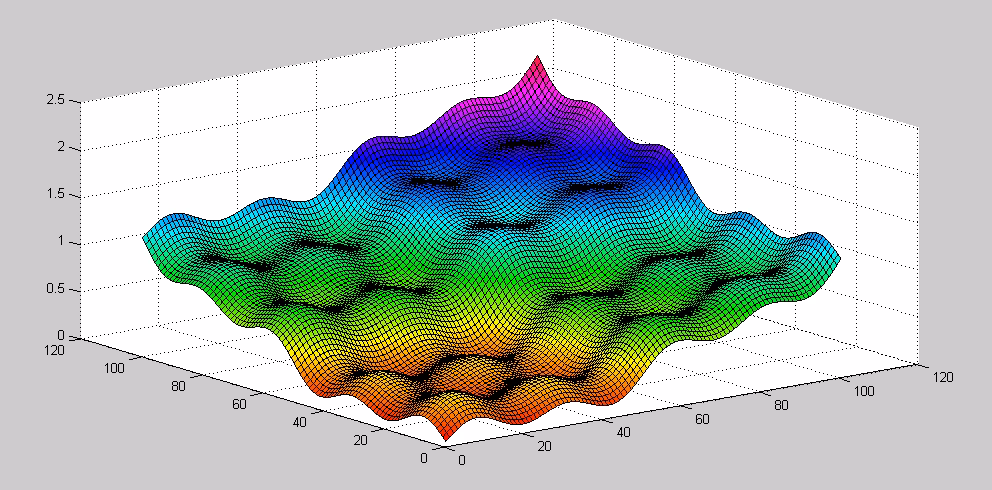Select the 40 label on the left-side axis
992x490 pixels.
click(301, 422)
